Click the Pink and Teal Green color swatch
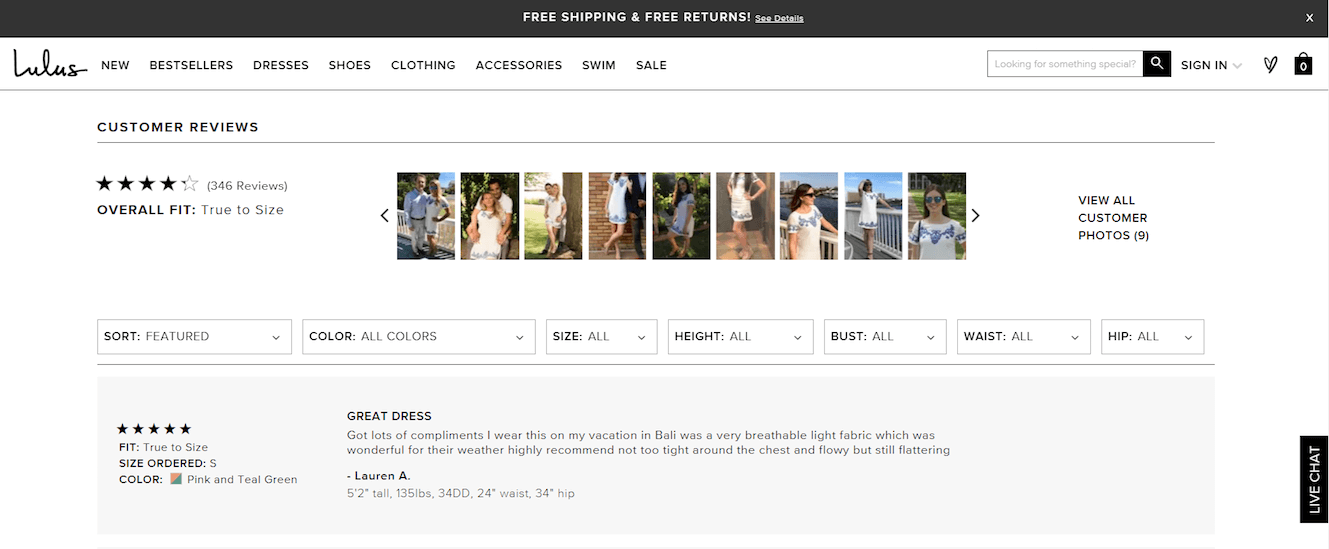Screen dimensions: 1329x549 176,479
